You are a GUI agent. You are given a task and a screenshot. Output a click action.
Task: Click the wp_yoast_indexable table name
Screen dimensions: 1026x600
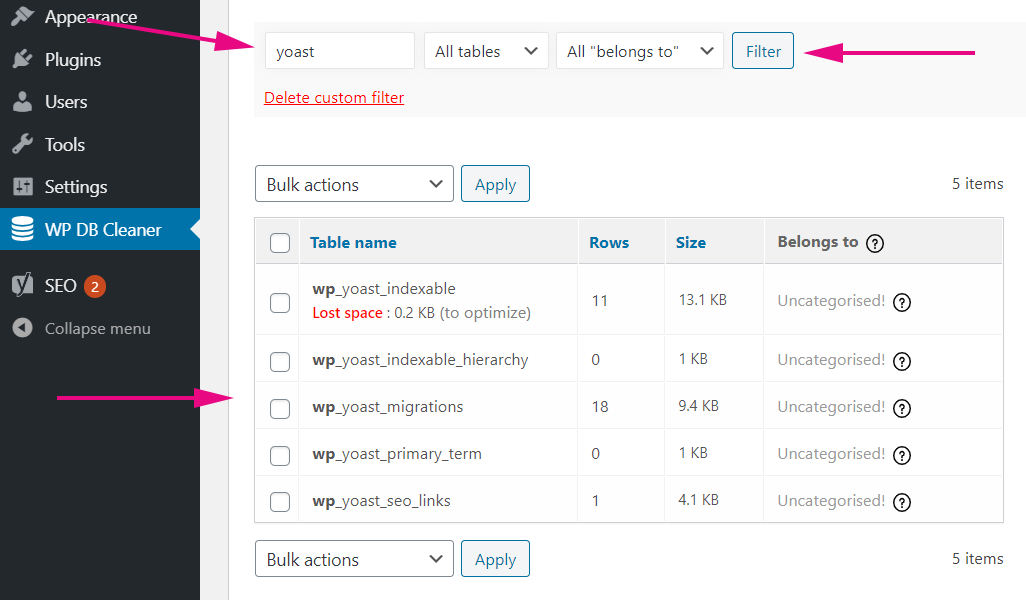pyautogui.click(x=384, y=289)
